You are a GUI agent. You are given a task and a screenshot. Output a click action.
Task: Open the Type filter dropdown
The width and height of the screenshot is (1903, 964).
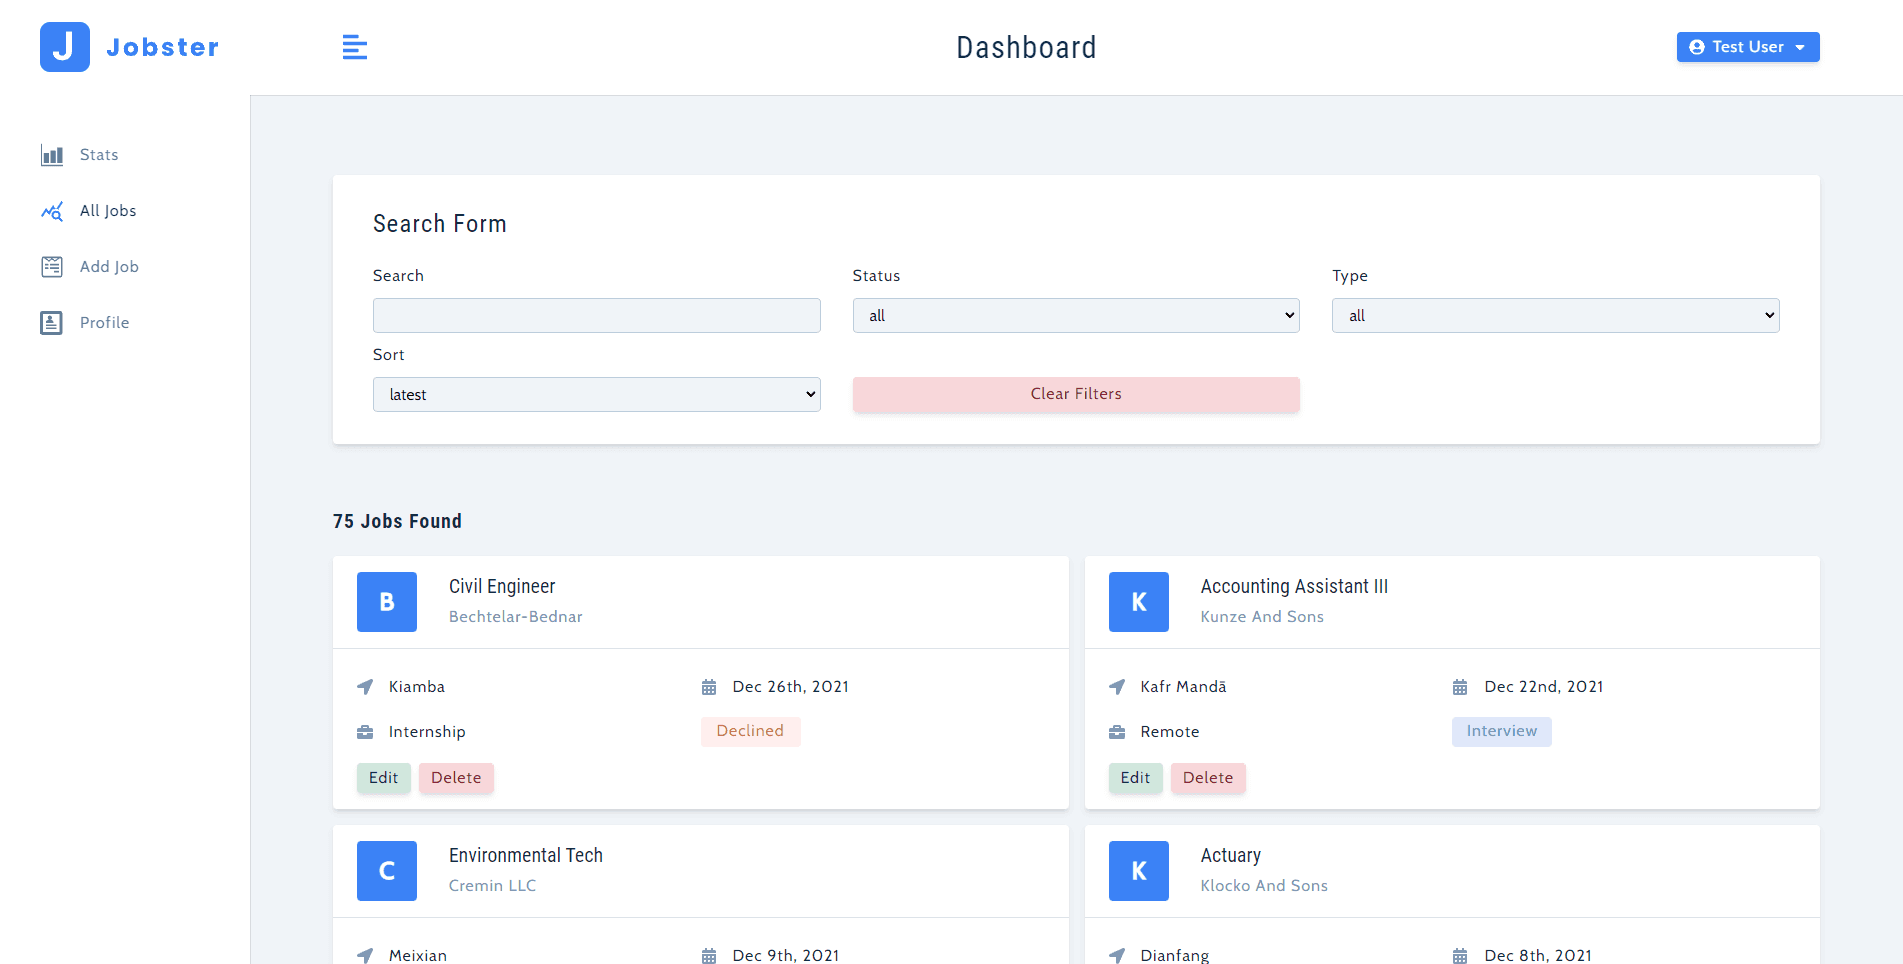click(1554, 316)
